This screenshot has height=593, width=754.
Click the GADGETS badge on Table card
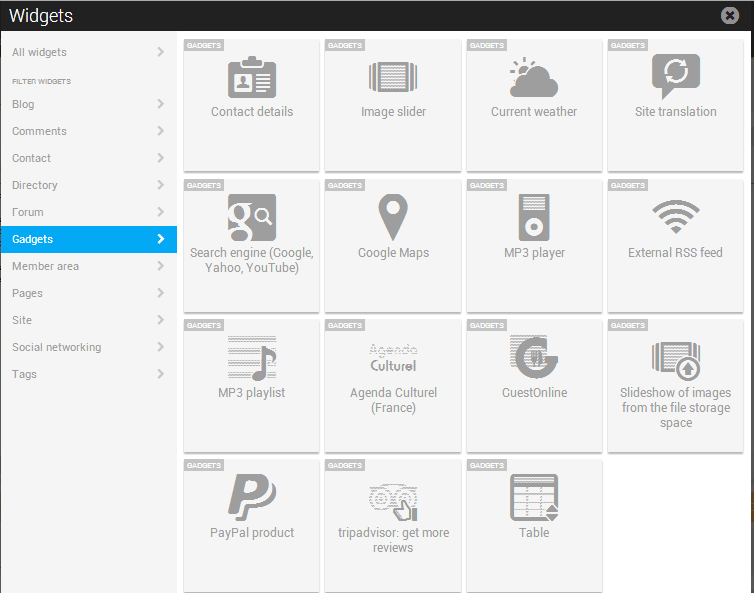(486, 465)
